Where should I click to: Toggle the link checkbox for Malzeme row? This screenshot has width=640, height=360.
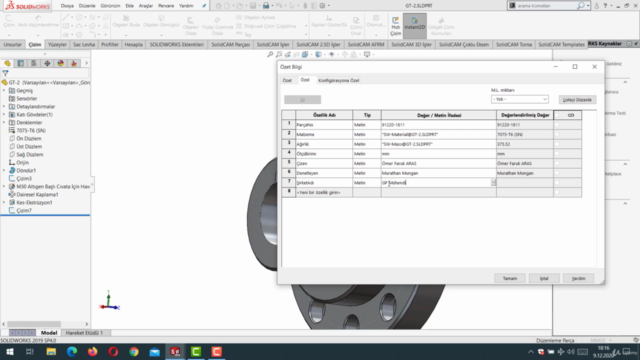pyautogui.click(x=557, y=134)
